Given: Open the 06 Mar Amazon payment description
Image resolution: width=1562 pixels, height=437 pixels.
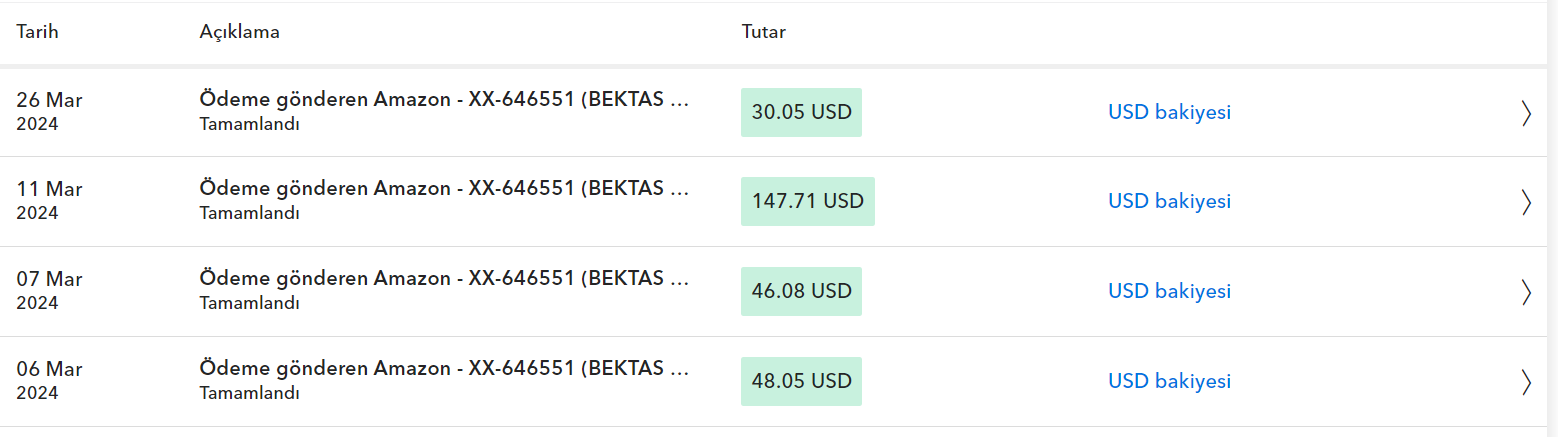Looking at the screenshot, I should 444,368.
